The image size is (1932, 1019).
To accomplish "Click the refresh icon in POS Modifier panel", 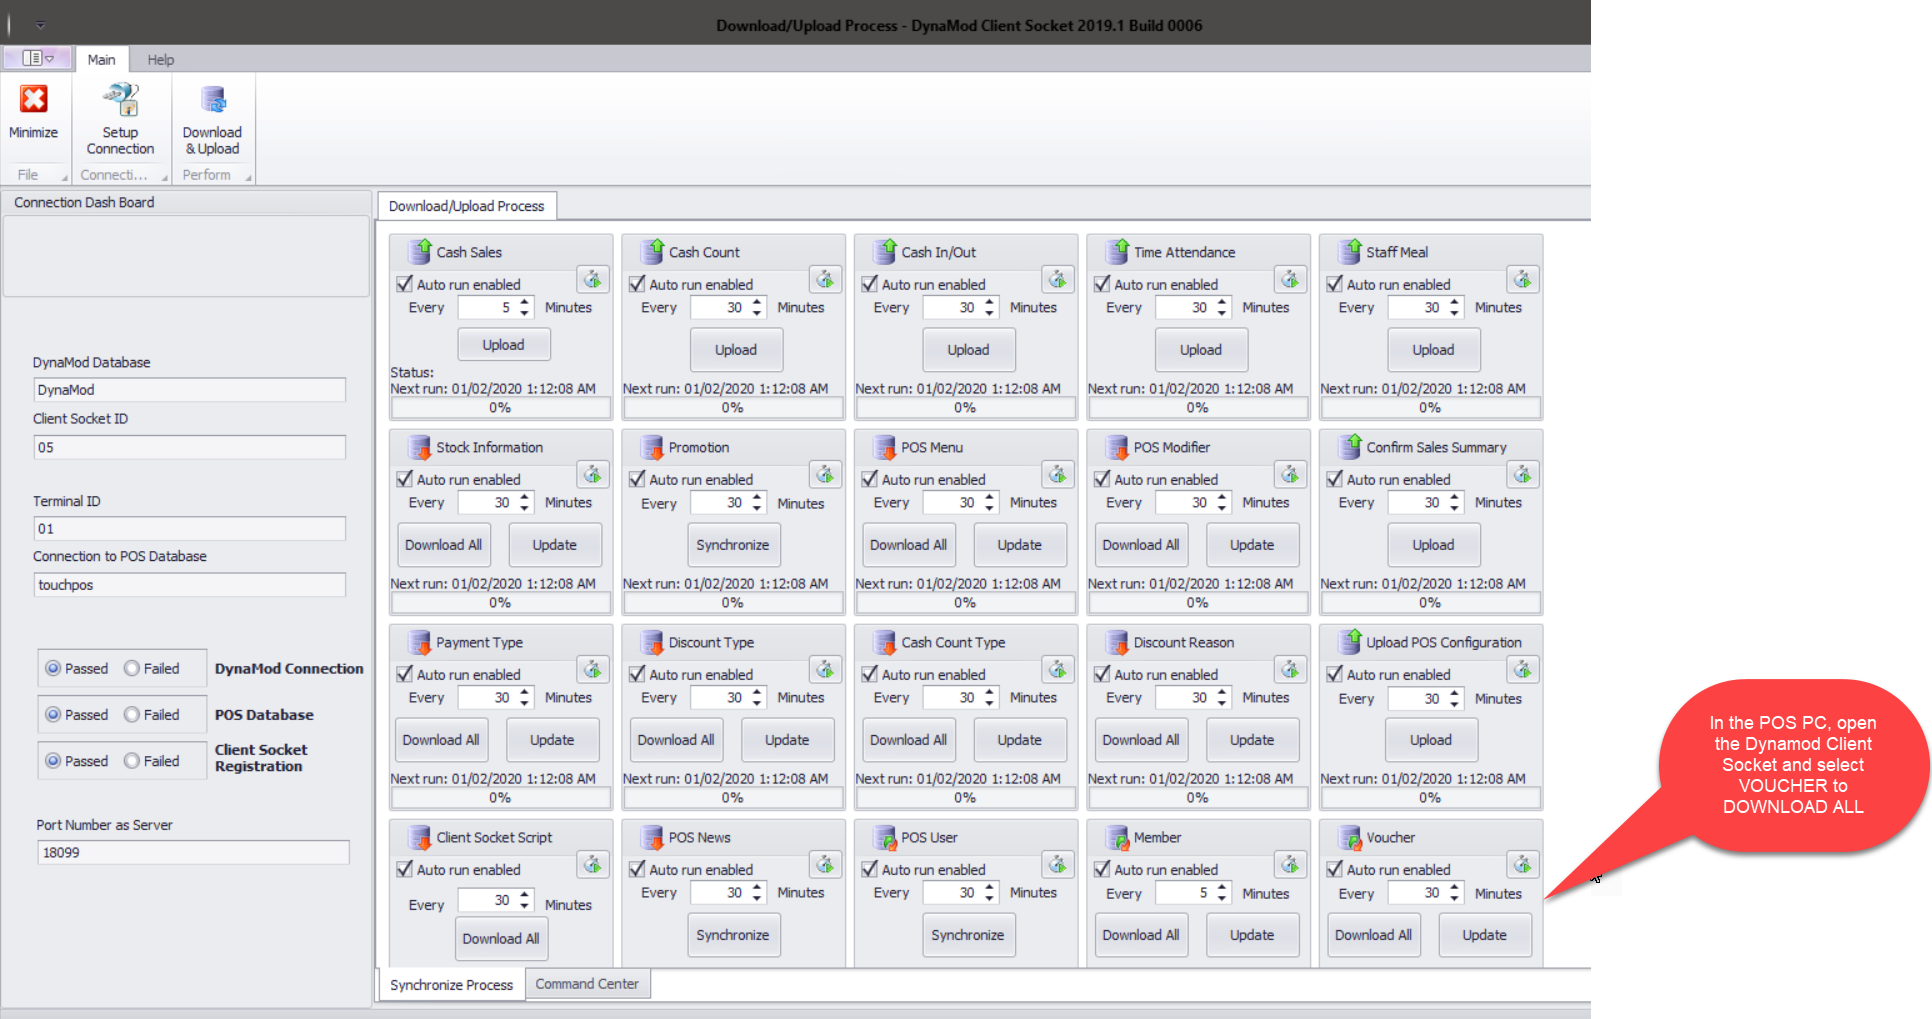I will 1290,475.
